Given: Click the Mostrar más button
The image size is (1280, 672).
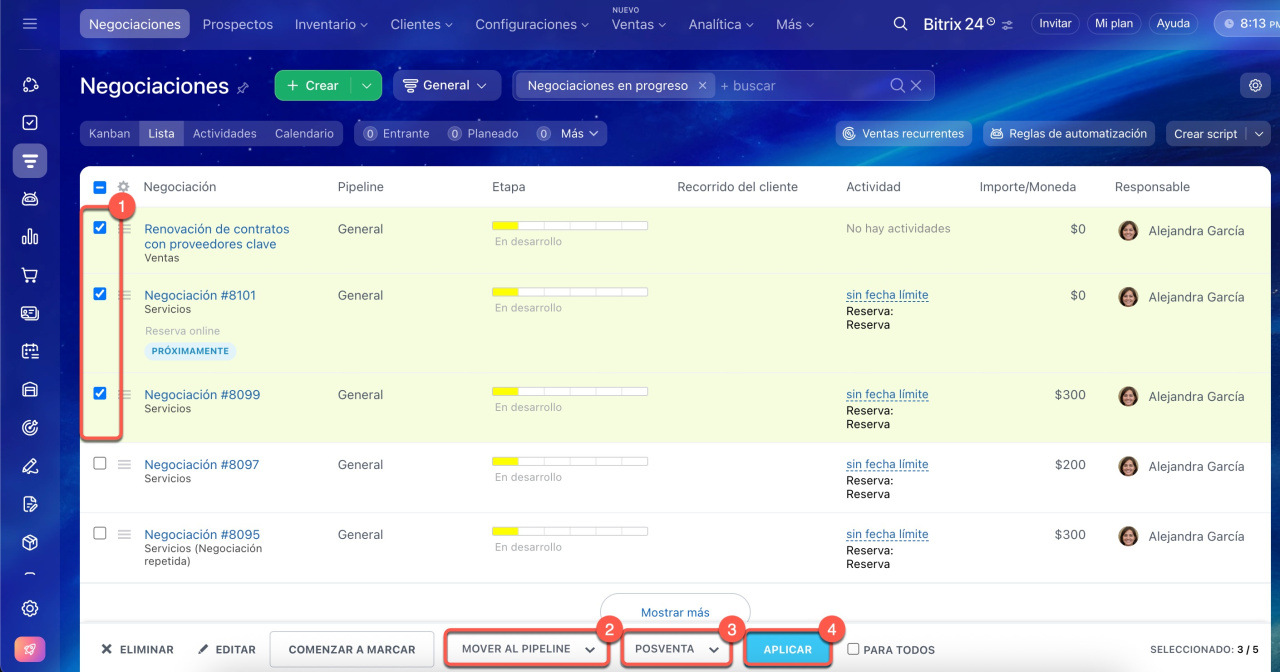Looking at the screenshot, I should [x=675, y=612].
